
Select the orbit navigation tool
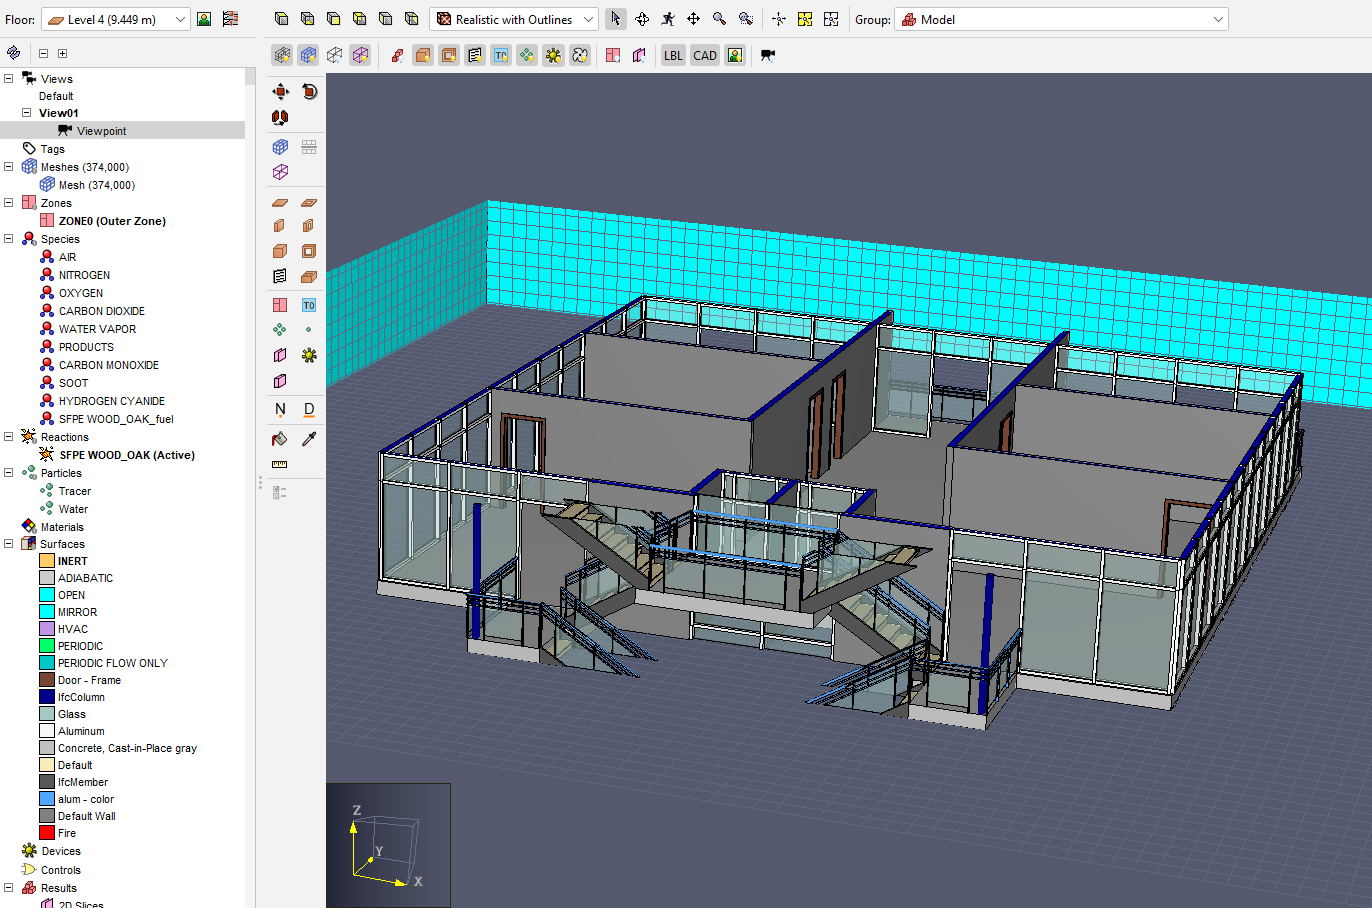[642, 19]
